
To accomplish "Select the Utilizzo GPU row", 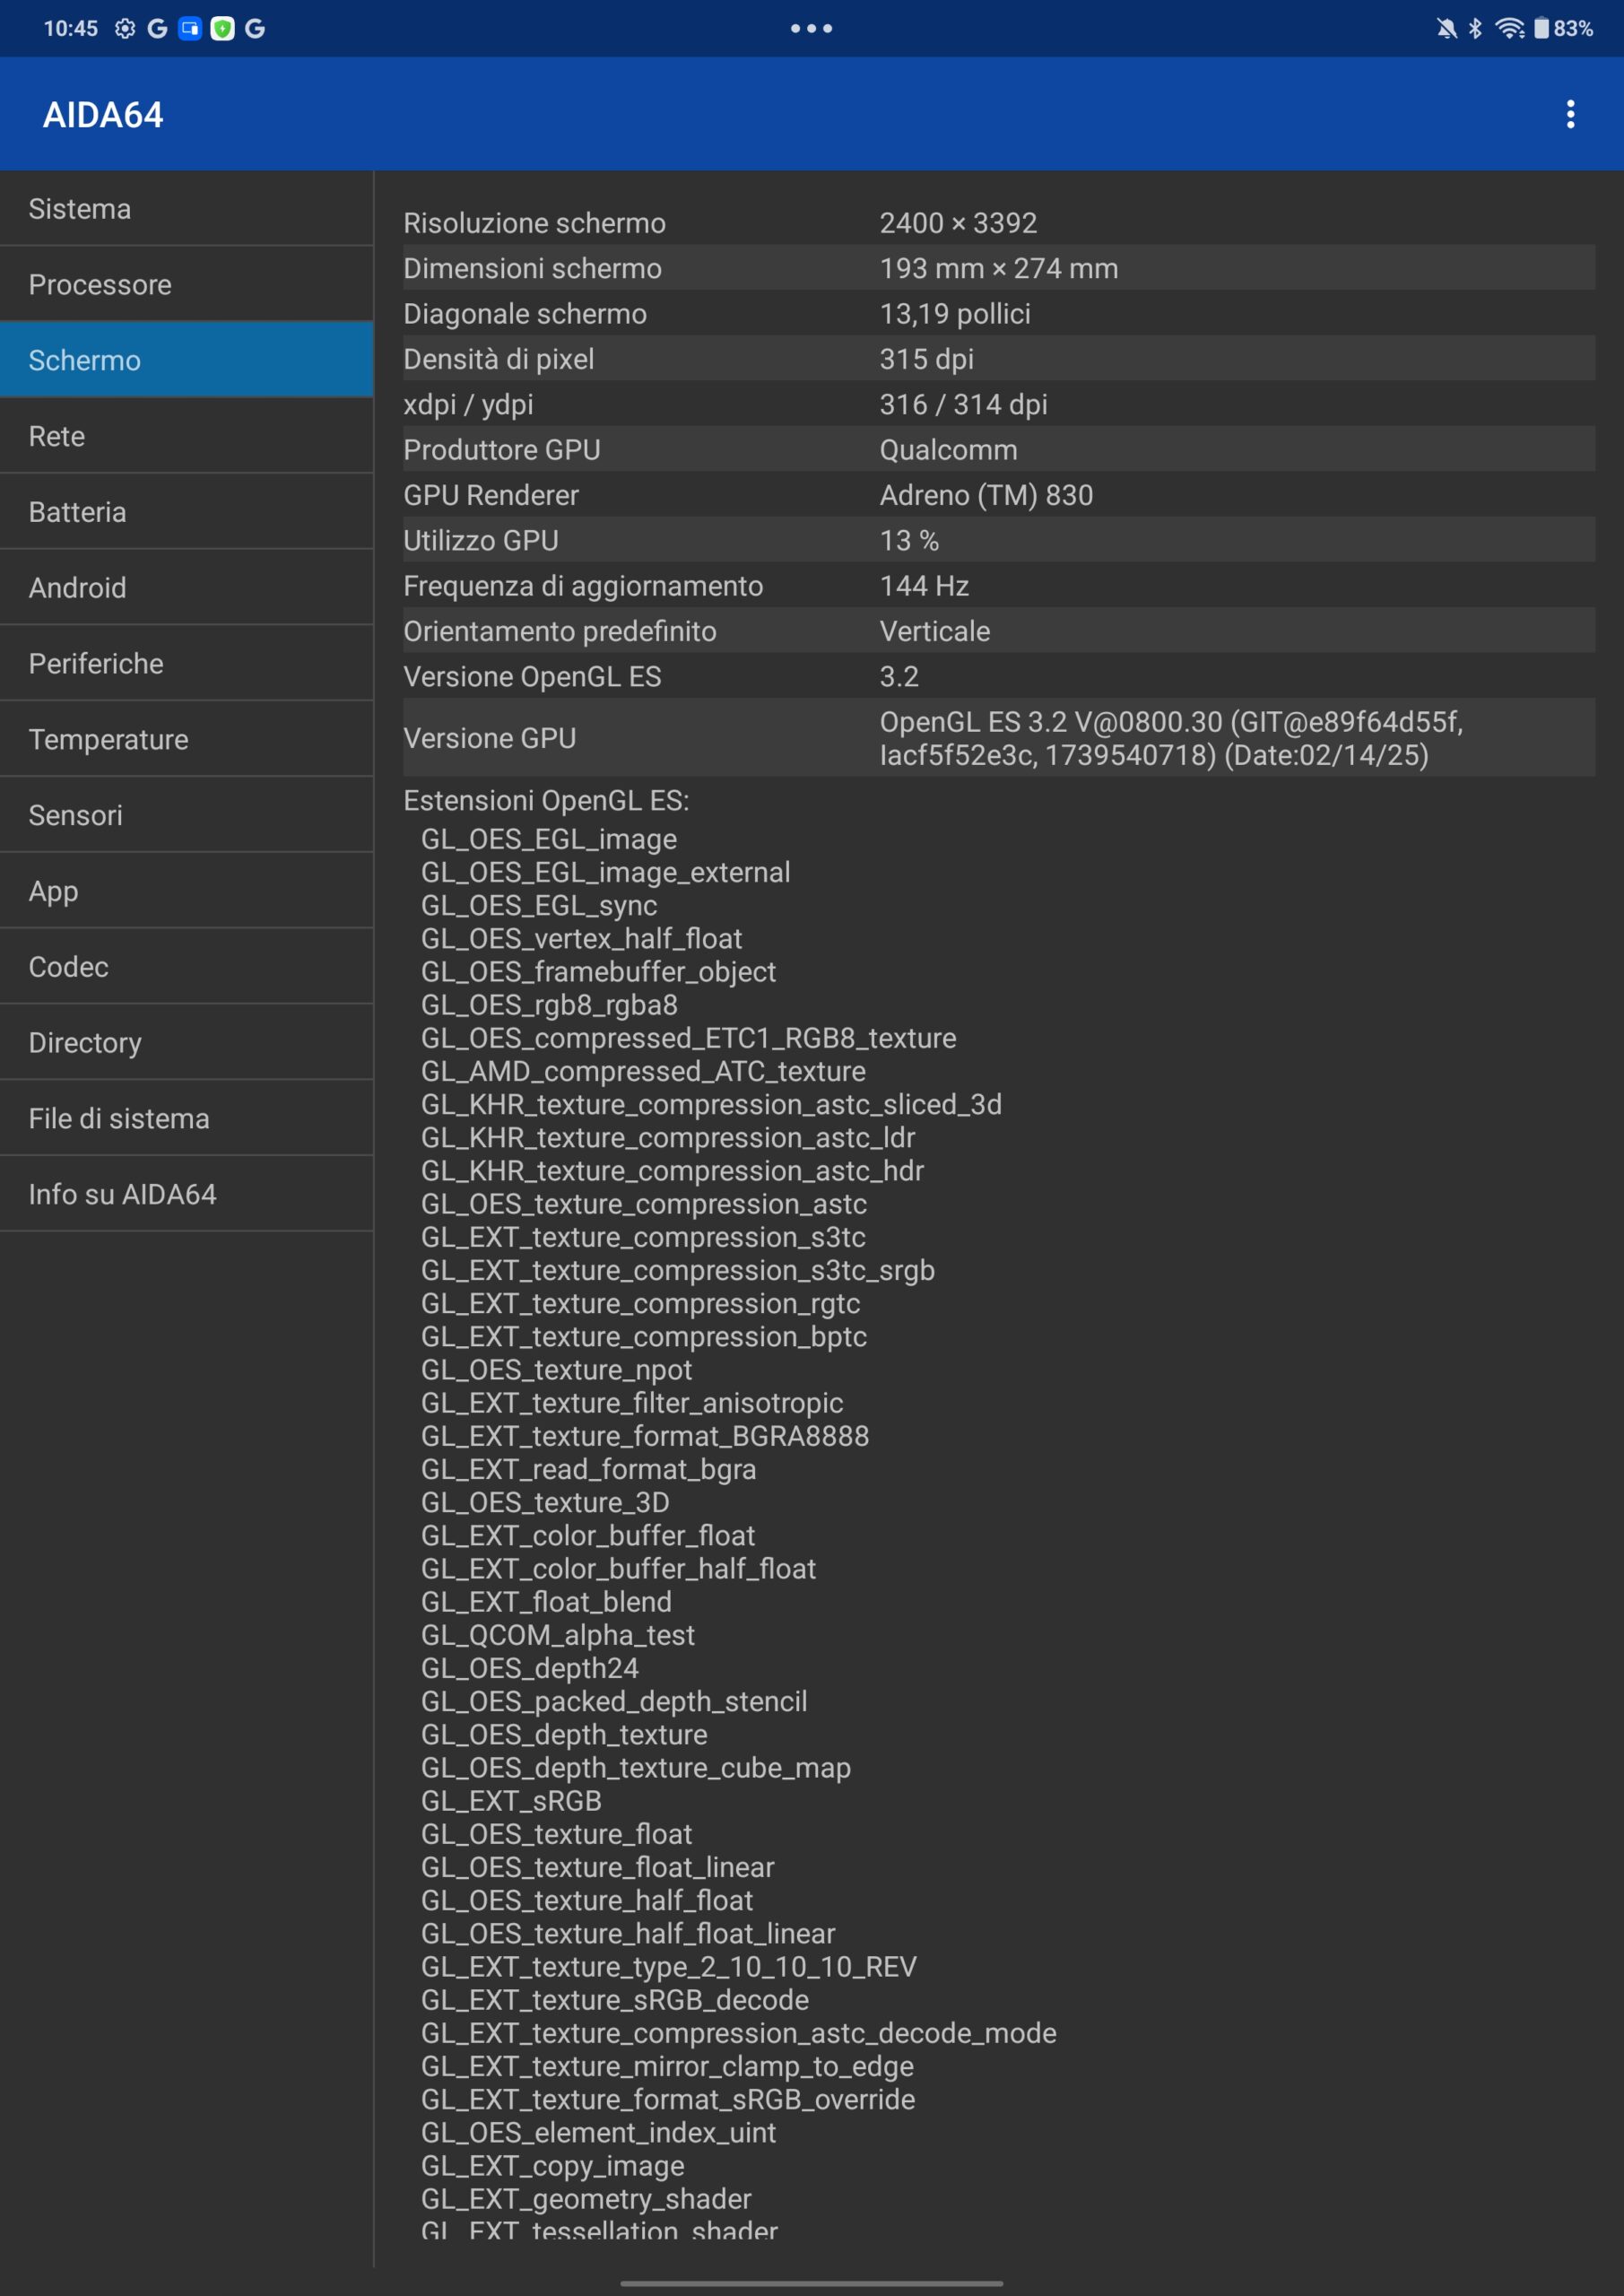I will (999, 540).
